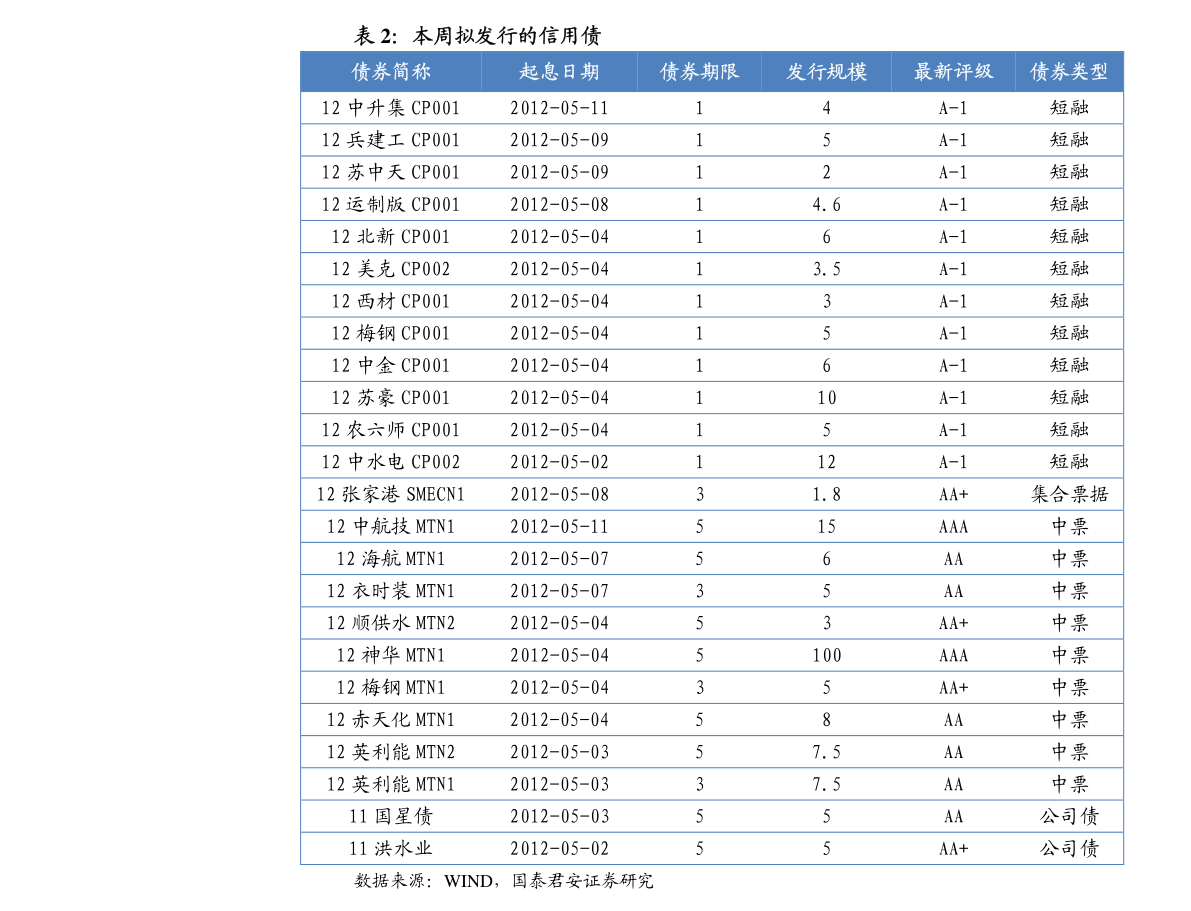
Task: Click rating AA+ in 12张家港SMECN1 row
Action: pyautogui.click(x=953, y=495)
